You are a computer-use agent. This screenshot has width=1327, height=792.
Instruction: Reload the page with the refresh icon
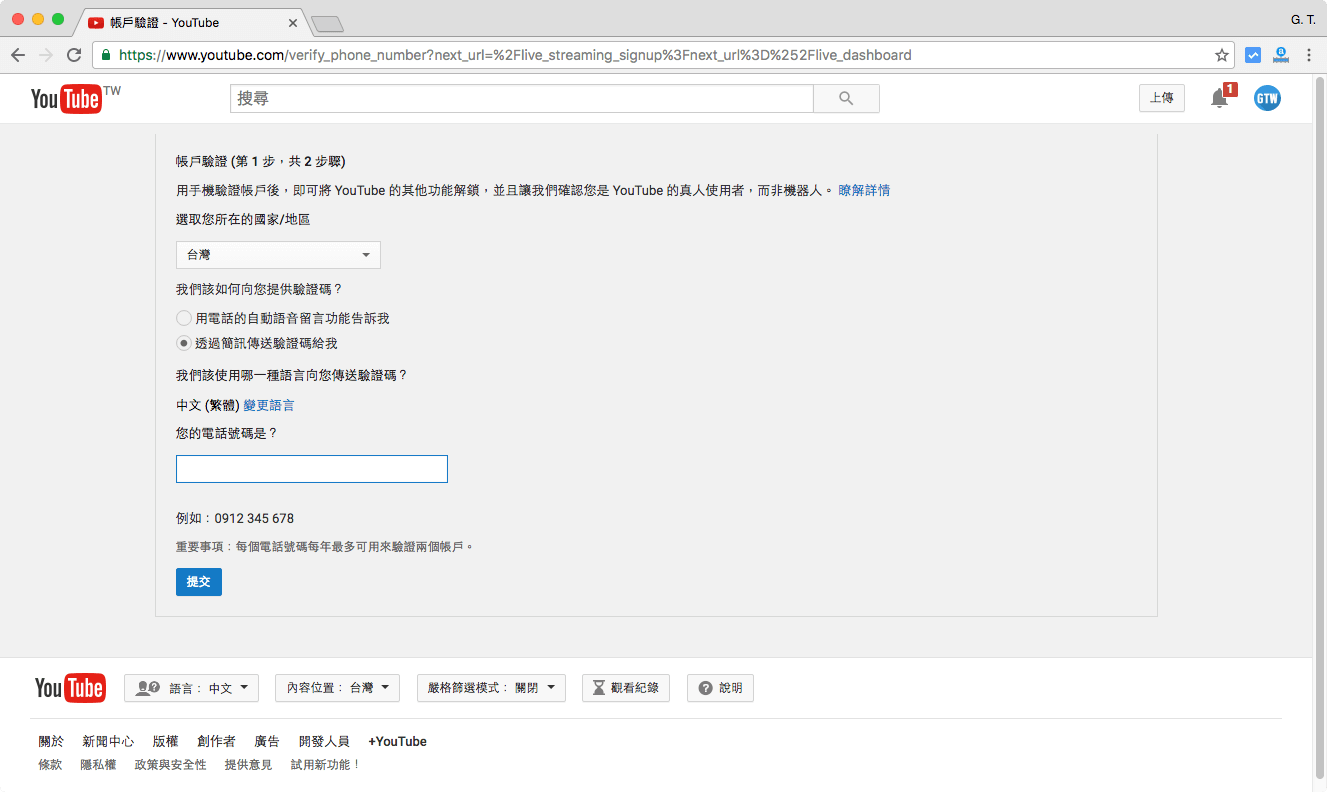coord(73,55)
